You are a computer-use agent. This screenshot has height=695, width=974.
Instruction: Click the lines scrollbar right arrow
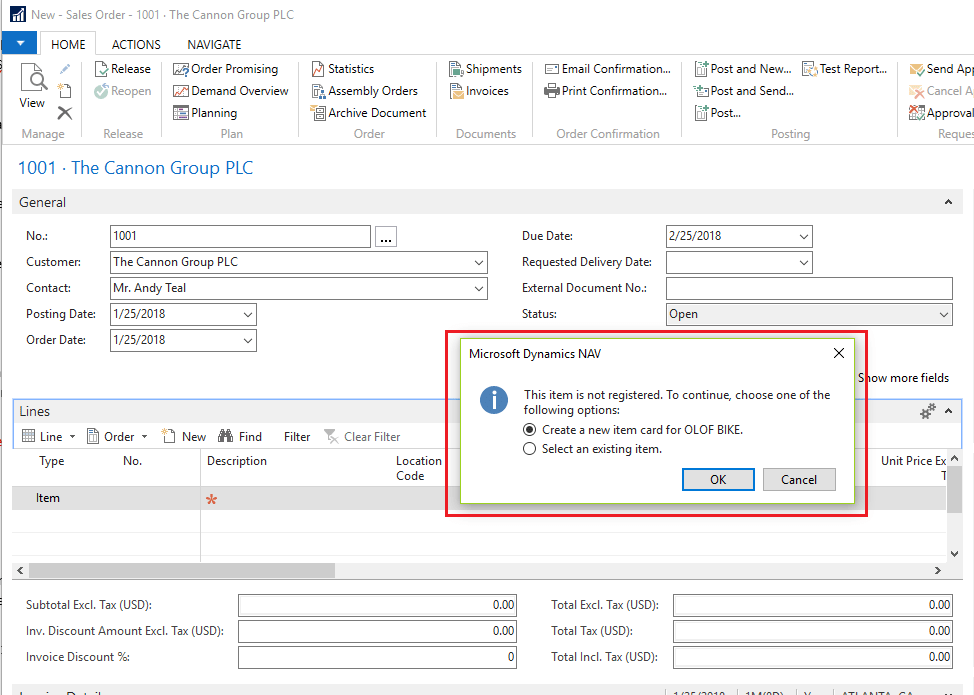point(937,570)
